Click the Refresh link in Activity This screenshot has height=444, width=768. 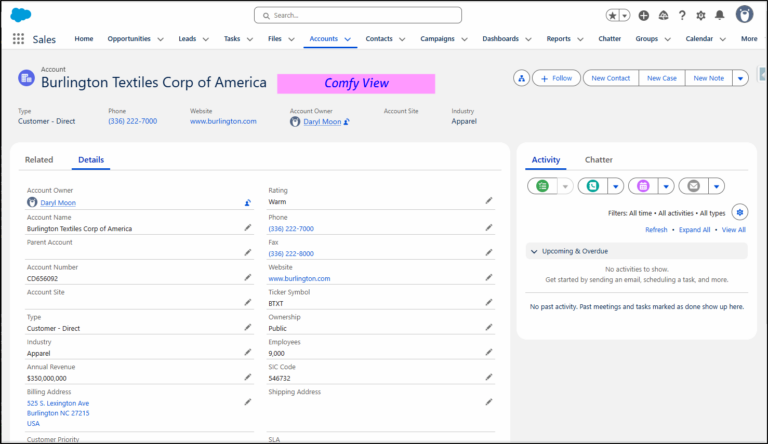point(656,229)
